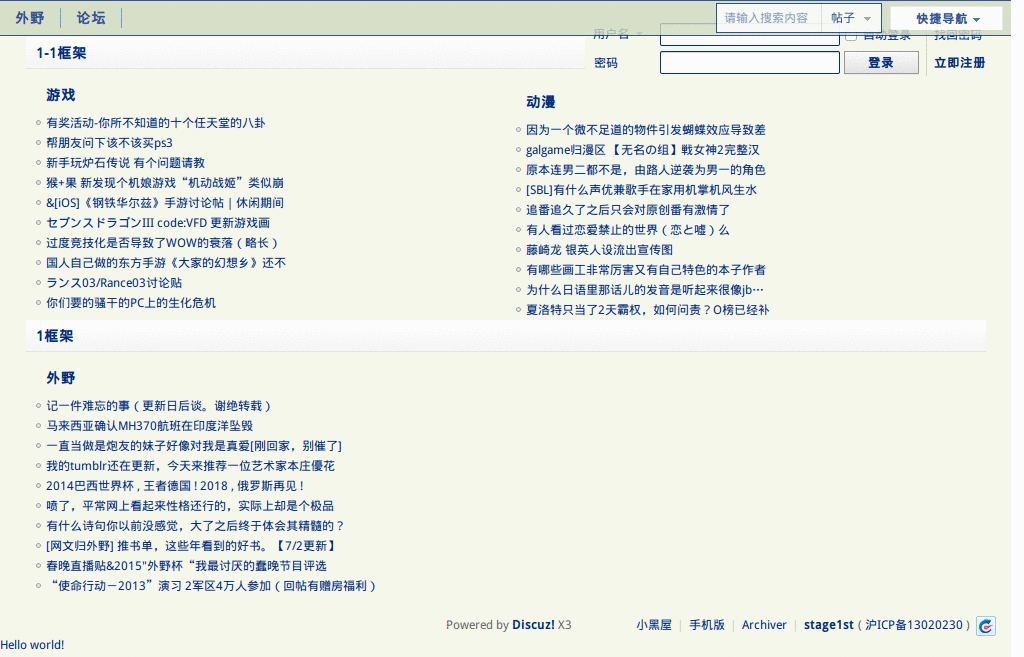Viewport: 1024px width, 657px height.
Task: Click the Discuz! footer link
Action: 533,625
